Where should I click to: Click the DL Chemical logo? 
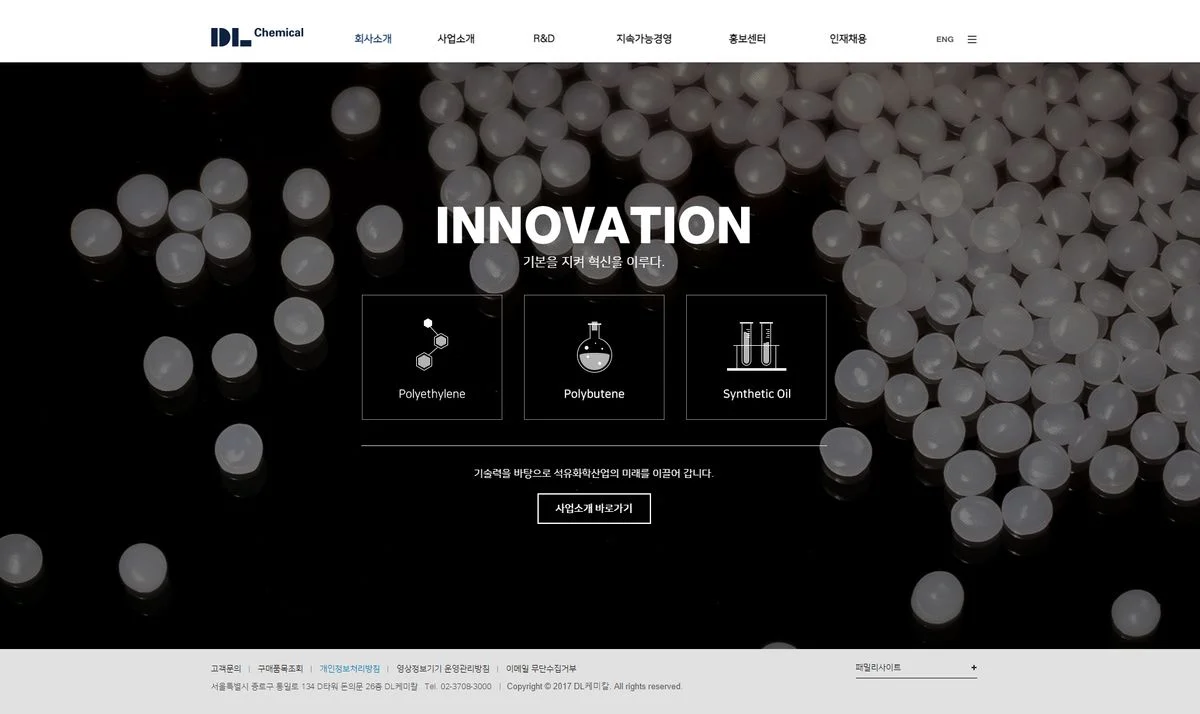pyautogui.click(x=257, y=37)
